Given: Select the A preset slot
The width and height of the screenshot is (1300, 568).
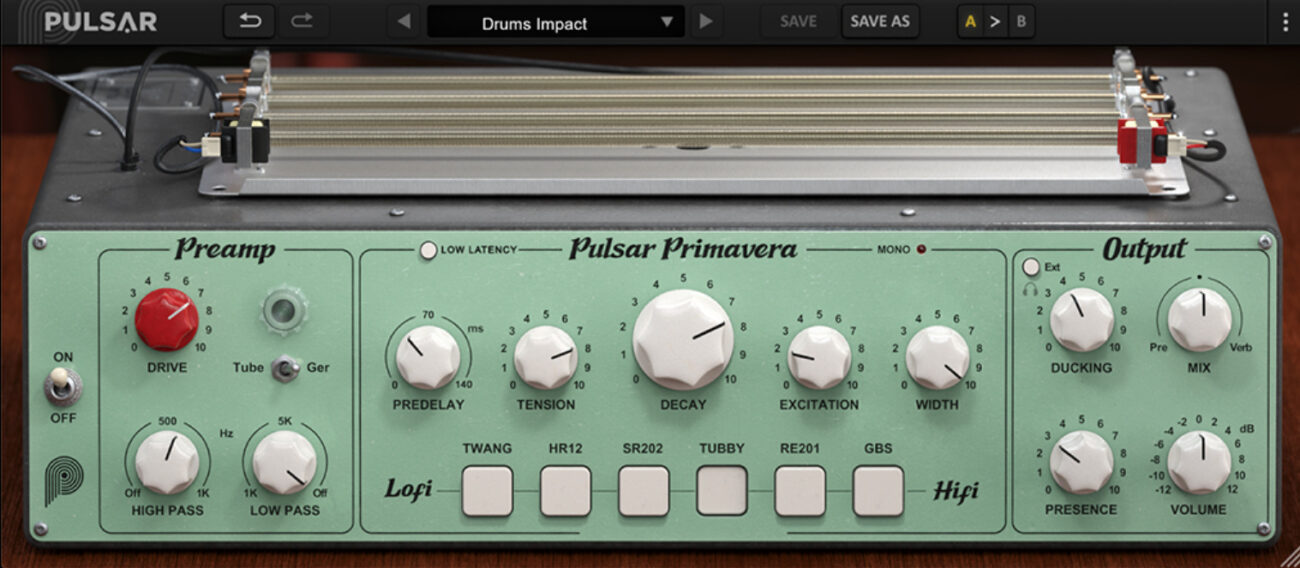Looking at the screenshot, I should click(x=969, y=21).
